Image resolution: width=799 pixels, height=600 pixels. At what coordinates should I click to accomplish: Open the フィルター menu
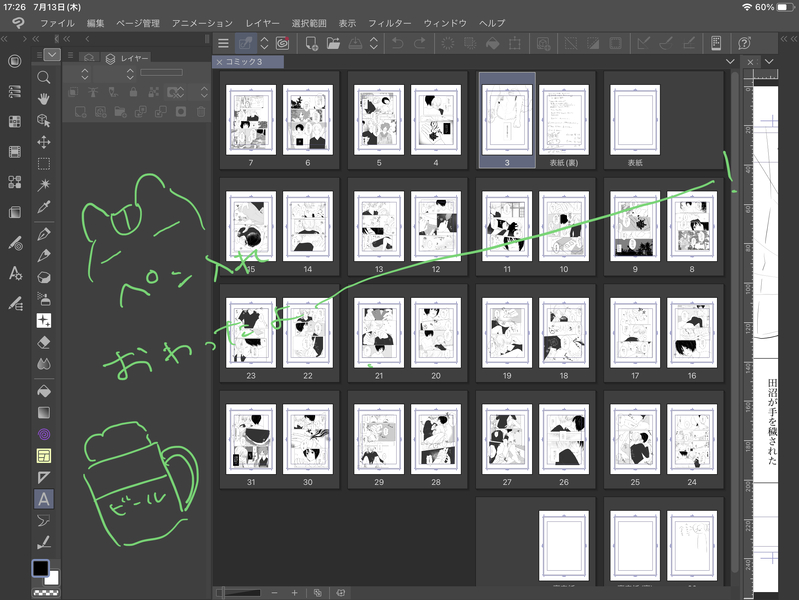pos(390,23)
